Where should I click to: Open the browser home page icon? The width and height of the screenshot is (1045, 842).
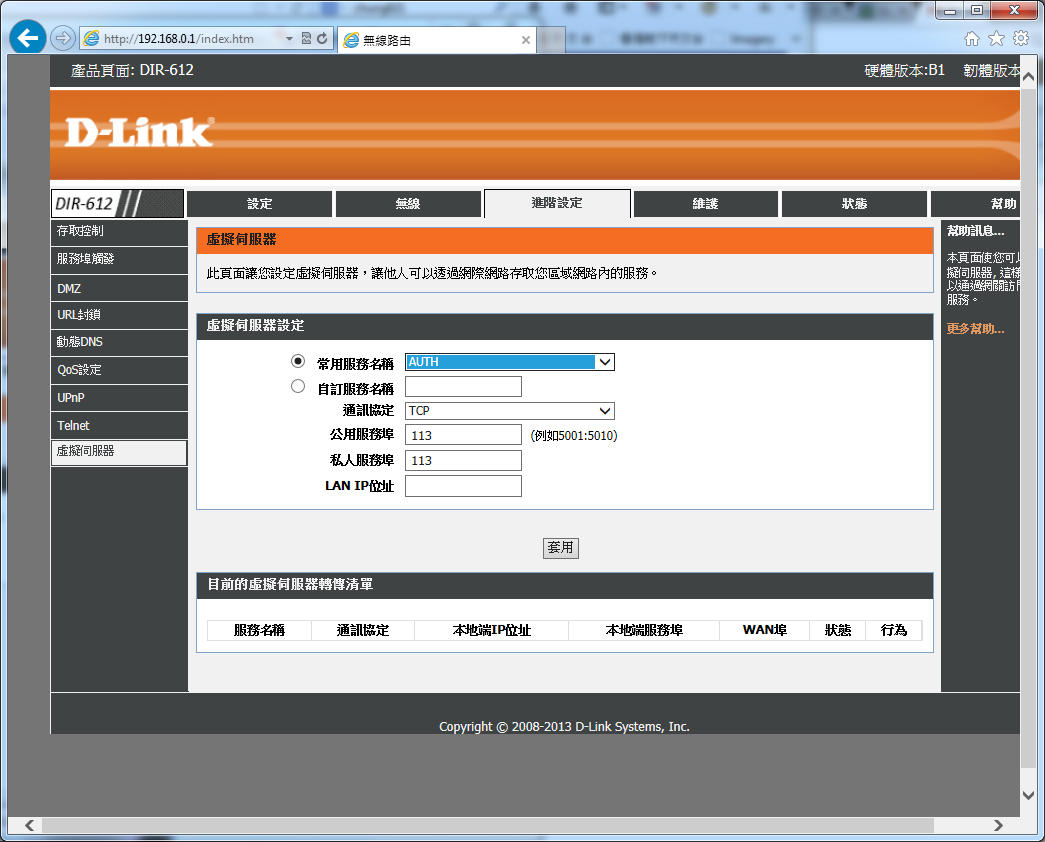point(971,39)
